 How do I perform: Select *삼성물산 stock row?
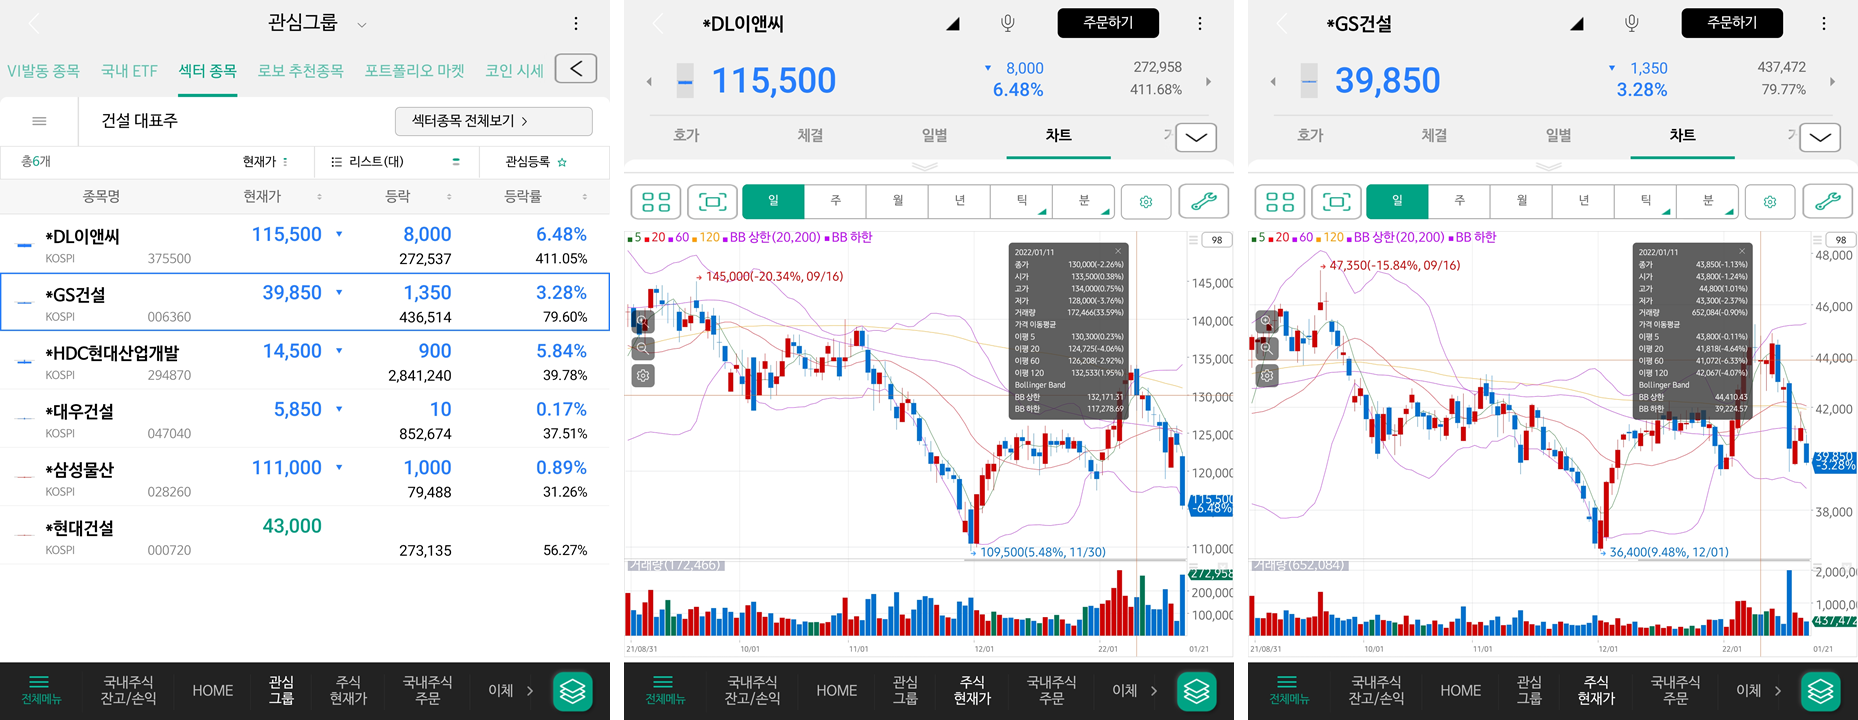click(305, 478)
